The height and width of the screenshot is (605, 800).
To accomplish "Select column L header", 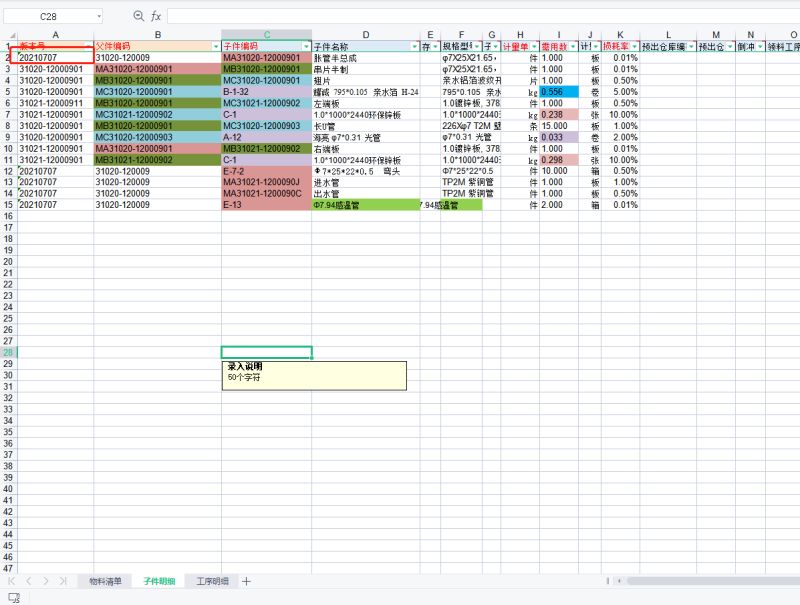I will point(668,35).
